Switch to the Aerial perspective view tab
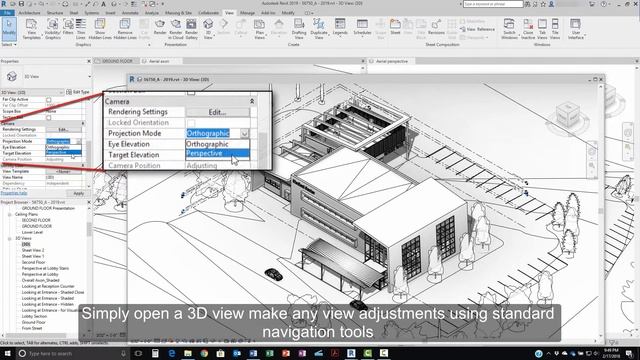This screenshot has height=360, width=640. [x=392, y=61]
